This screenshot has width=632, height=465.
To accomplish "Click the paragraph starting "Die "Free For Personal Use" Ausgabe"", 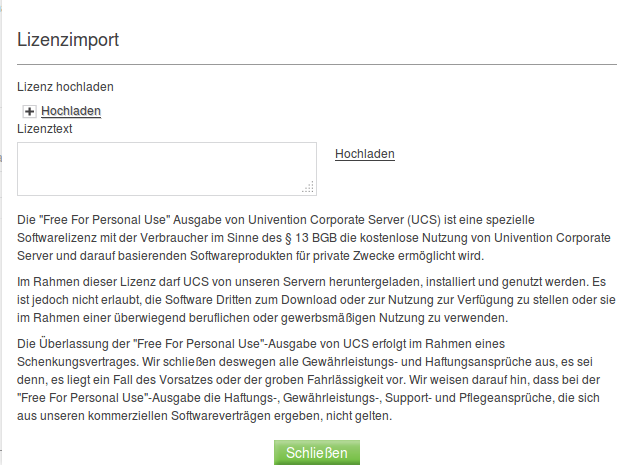I will tap(300, 236).
